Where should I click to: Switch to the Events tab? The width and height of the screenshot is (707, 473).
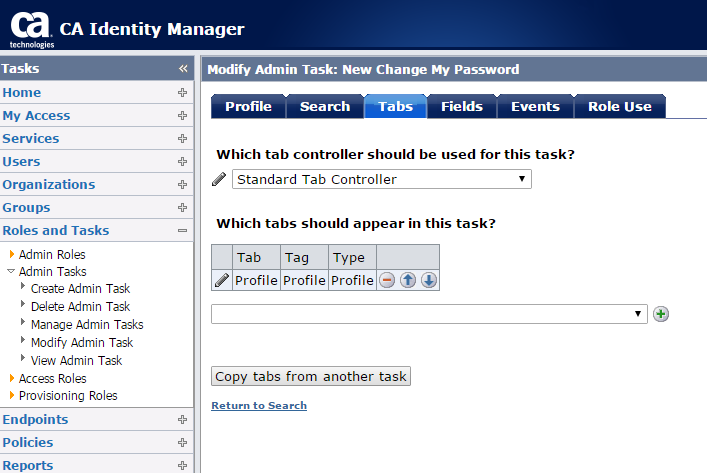(535, 107)
